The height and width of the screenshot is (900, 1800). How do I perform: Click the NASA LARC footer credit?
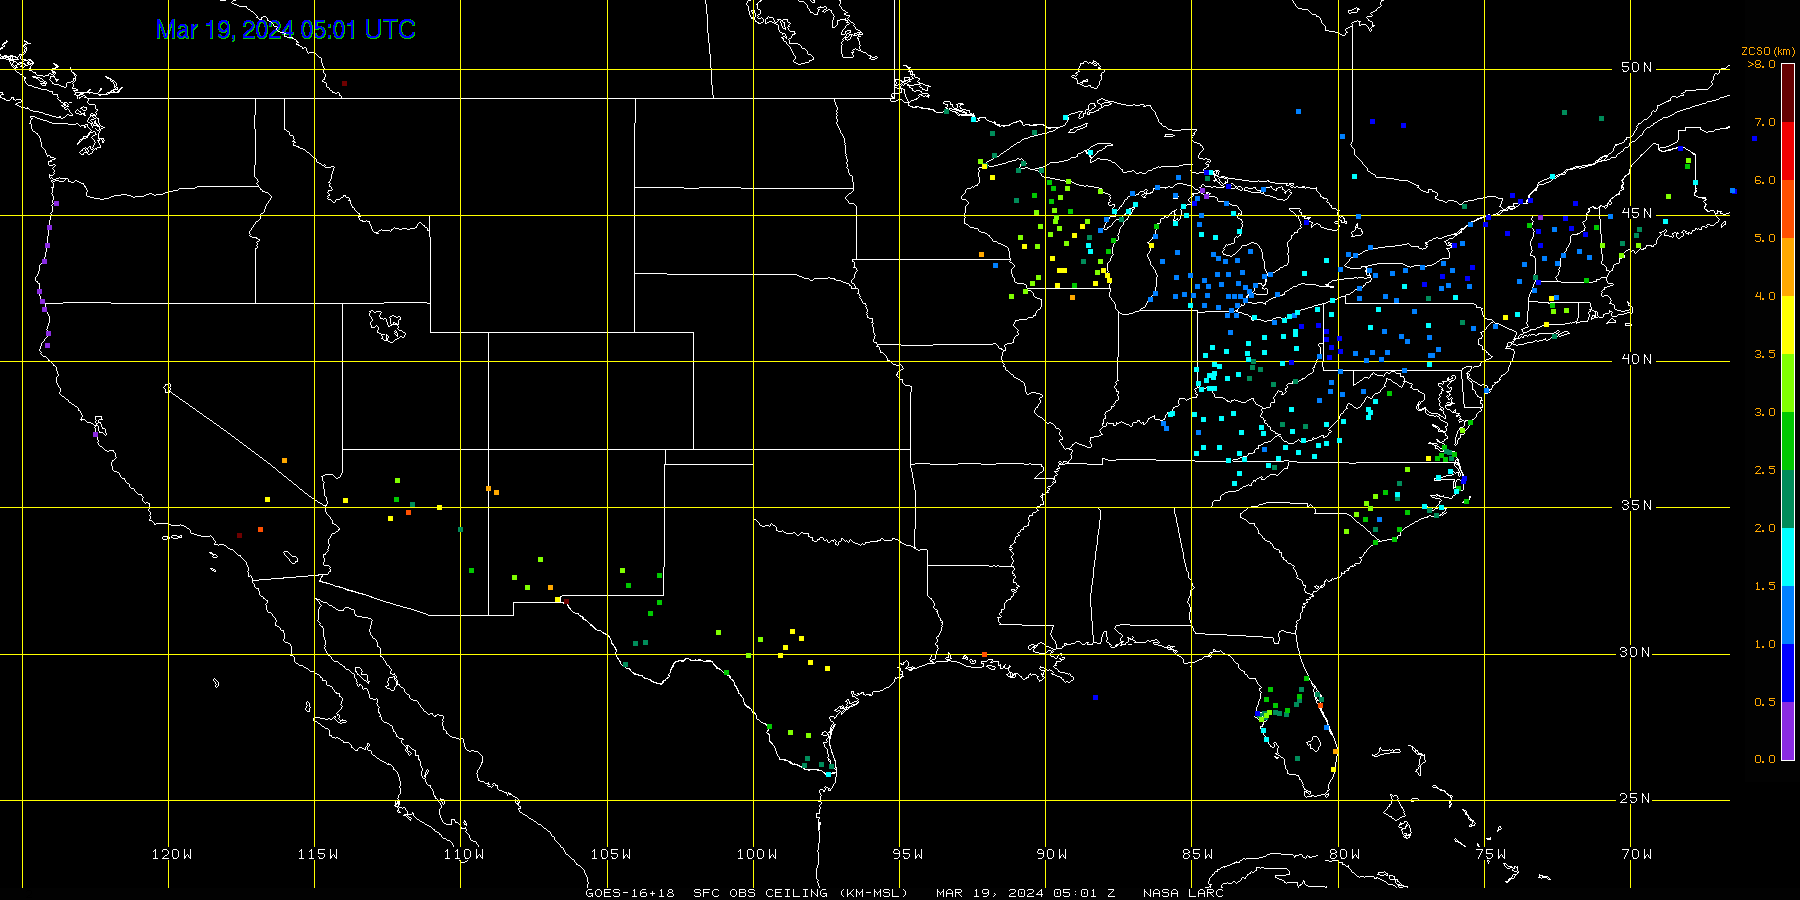click(1183, 893)
